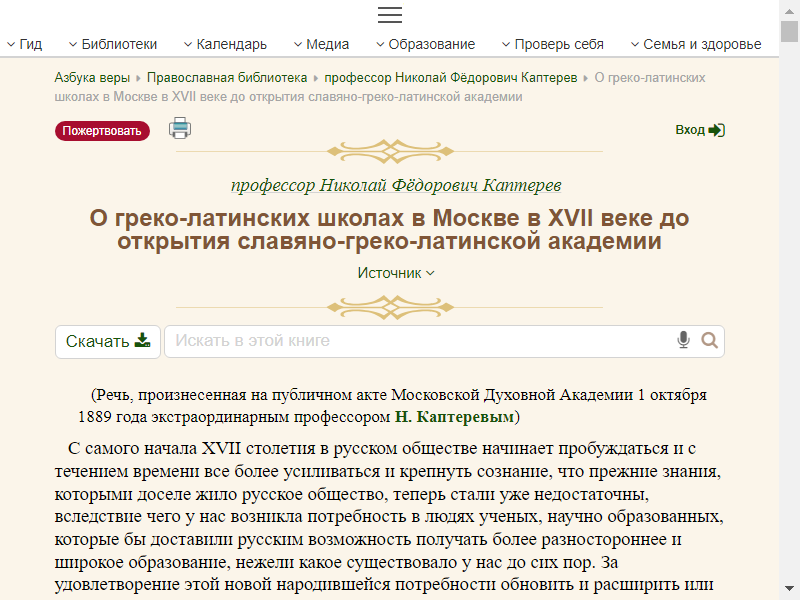This screenshot has width=800, height=600.
Task: Click the current page breadcrumb text
Action: click(380, 87)
